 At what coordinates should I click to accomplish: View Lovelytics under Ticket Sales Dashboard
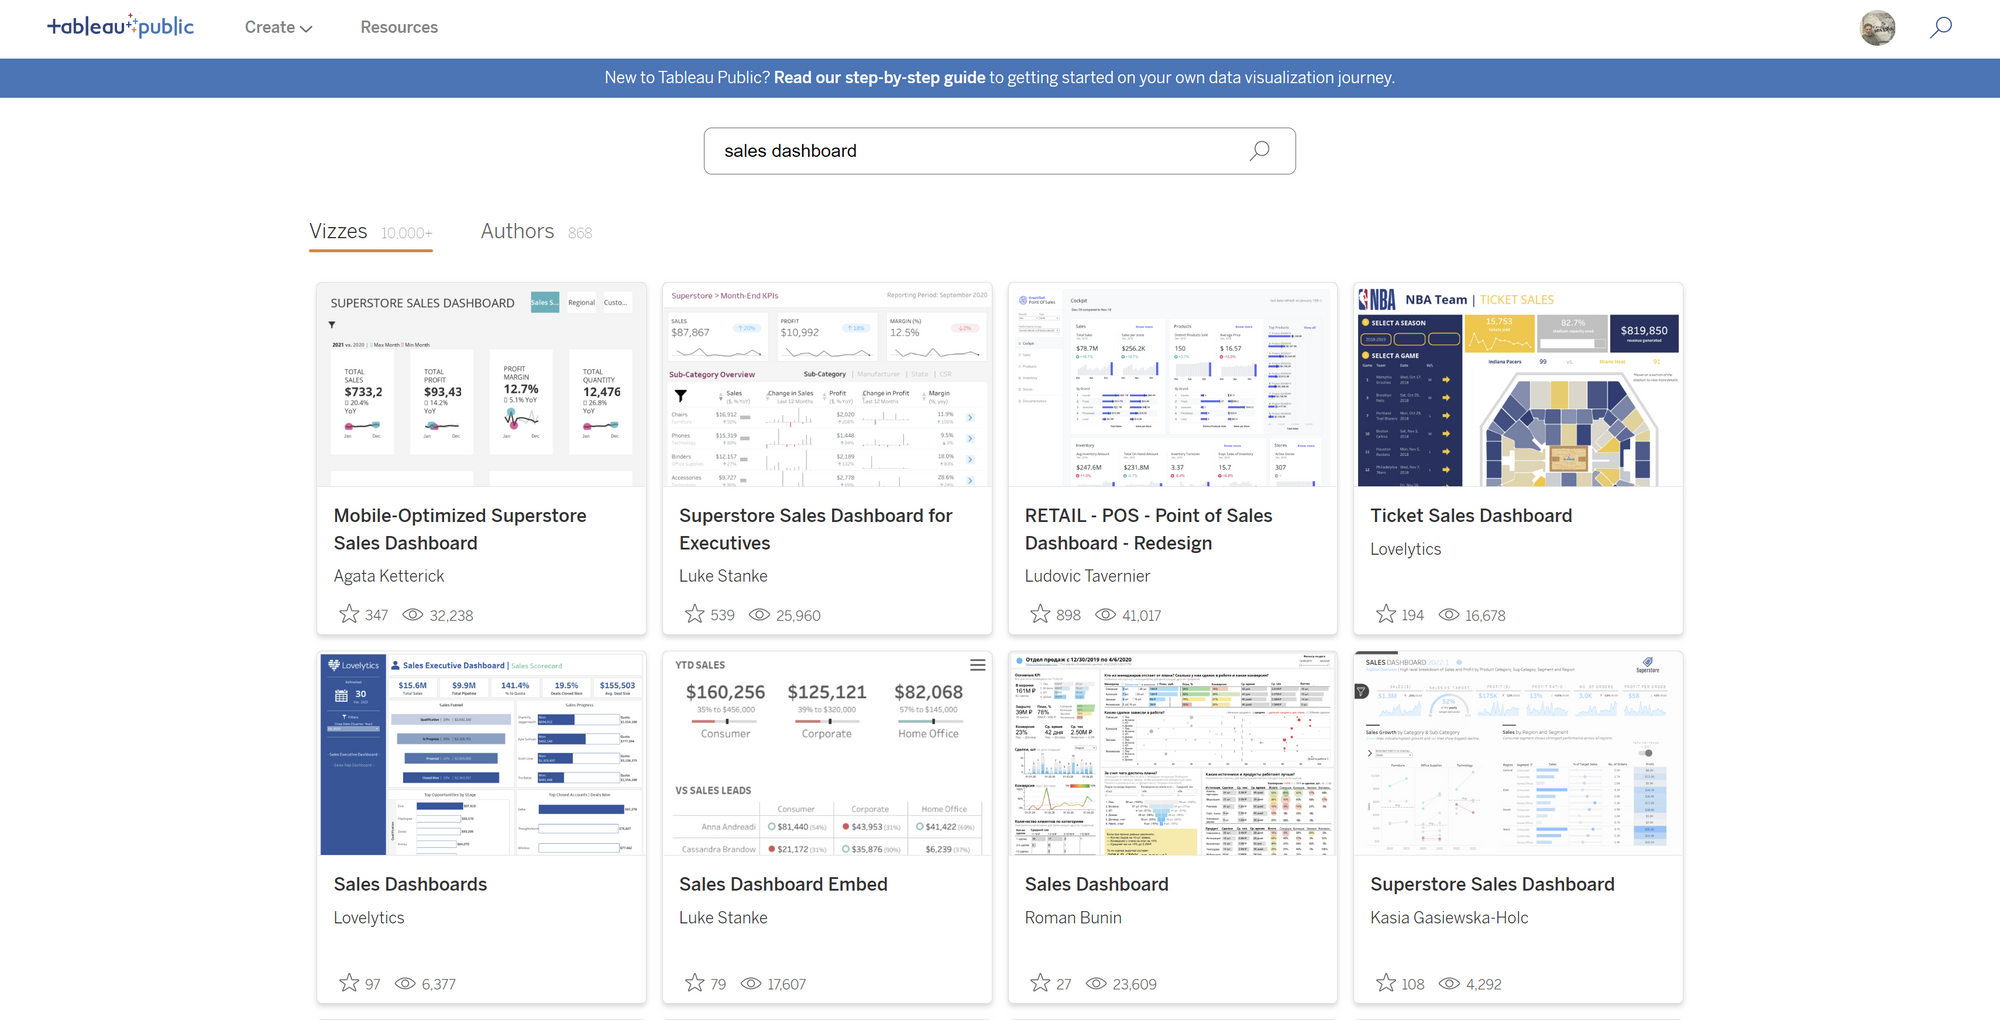pyautogui.click(x=1405, y=549)
